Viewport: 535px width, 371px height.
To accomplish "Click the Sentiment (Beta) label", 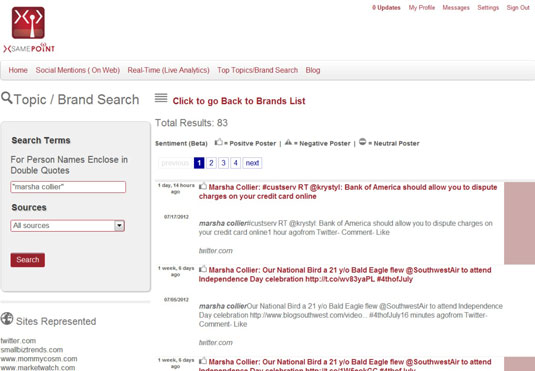I will click(x=181, y=143).
